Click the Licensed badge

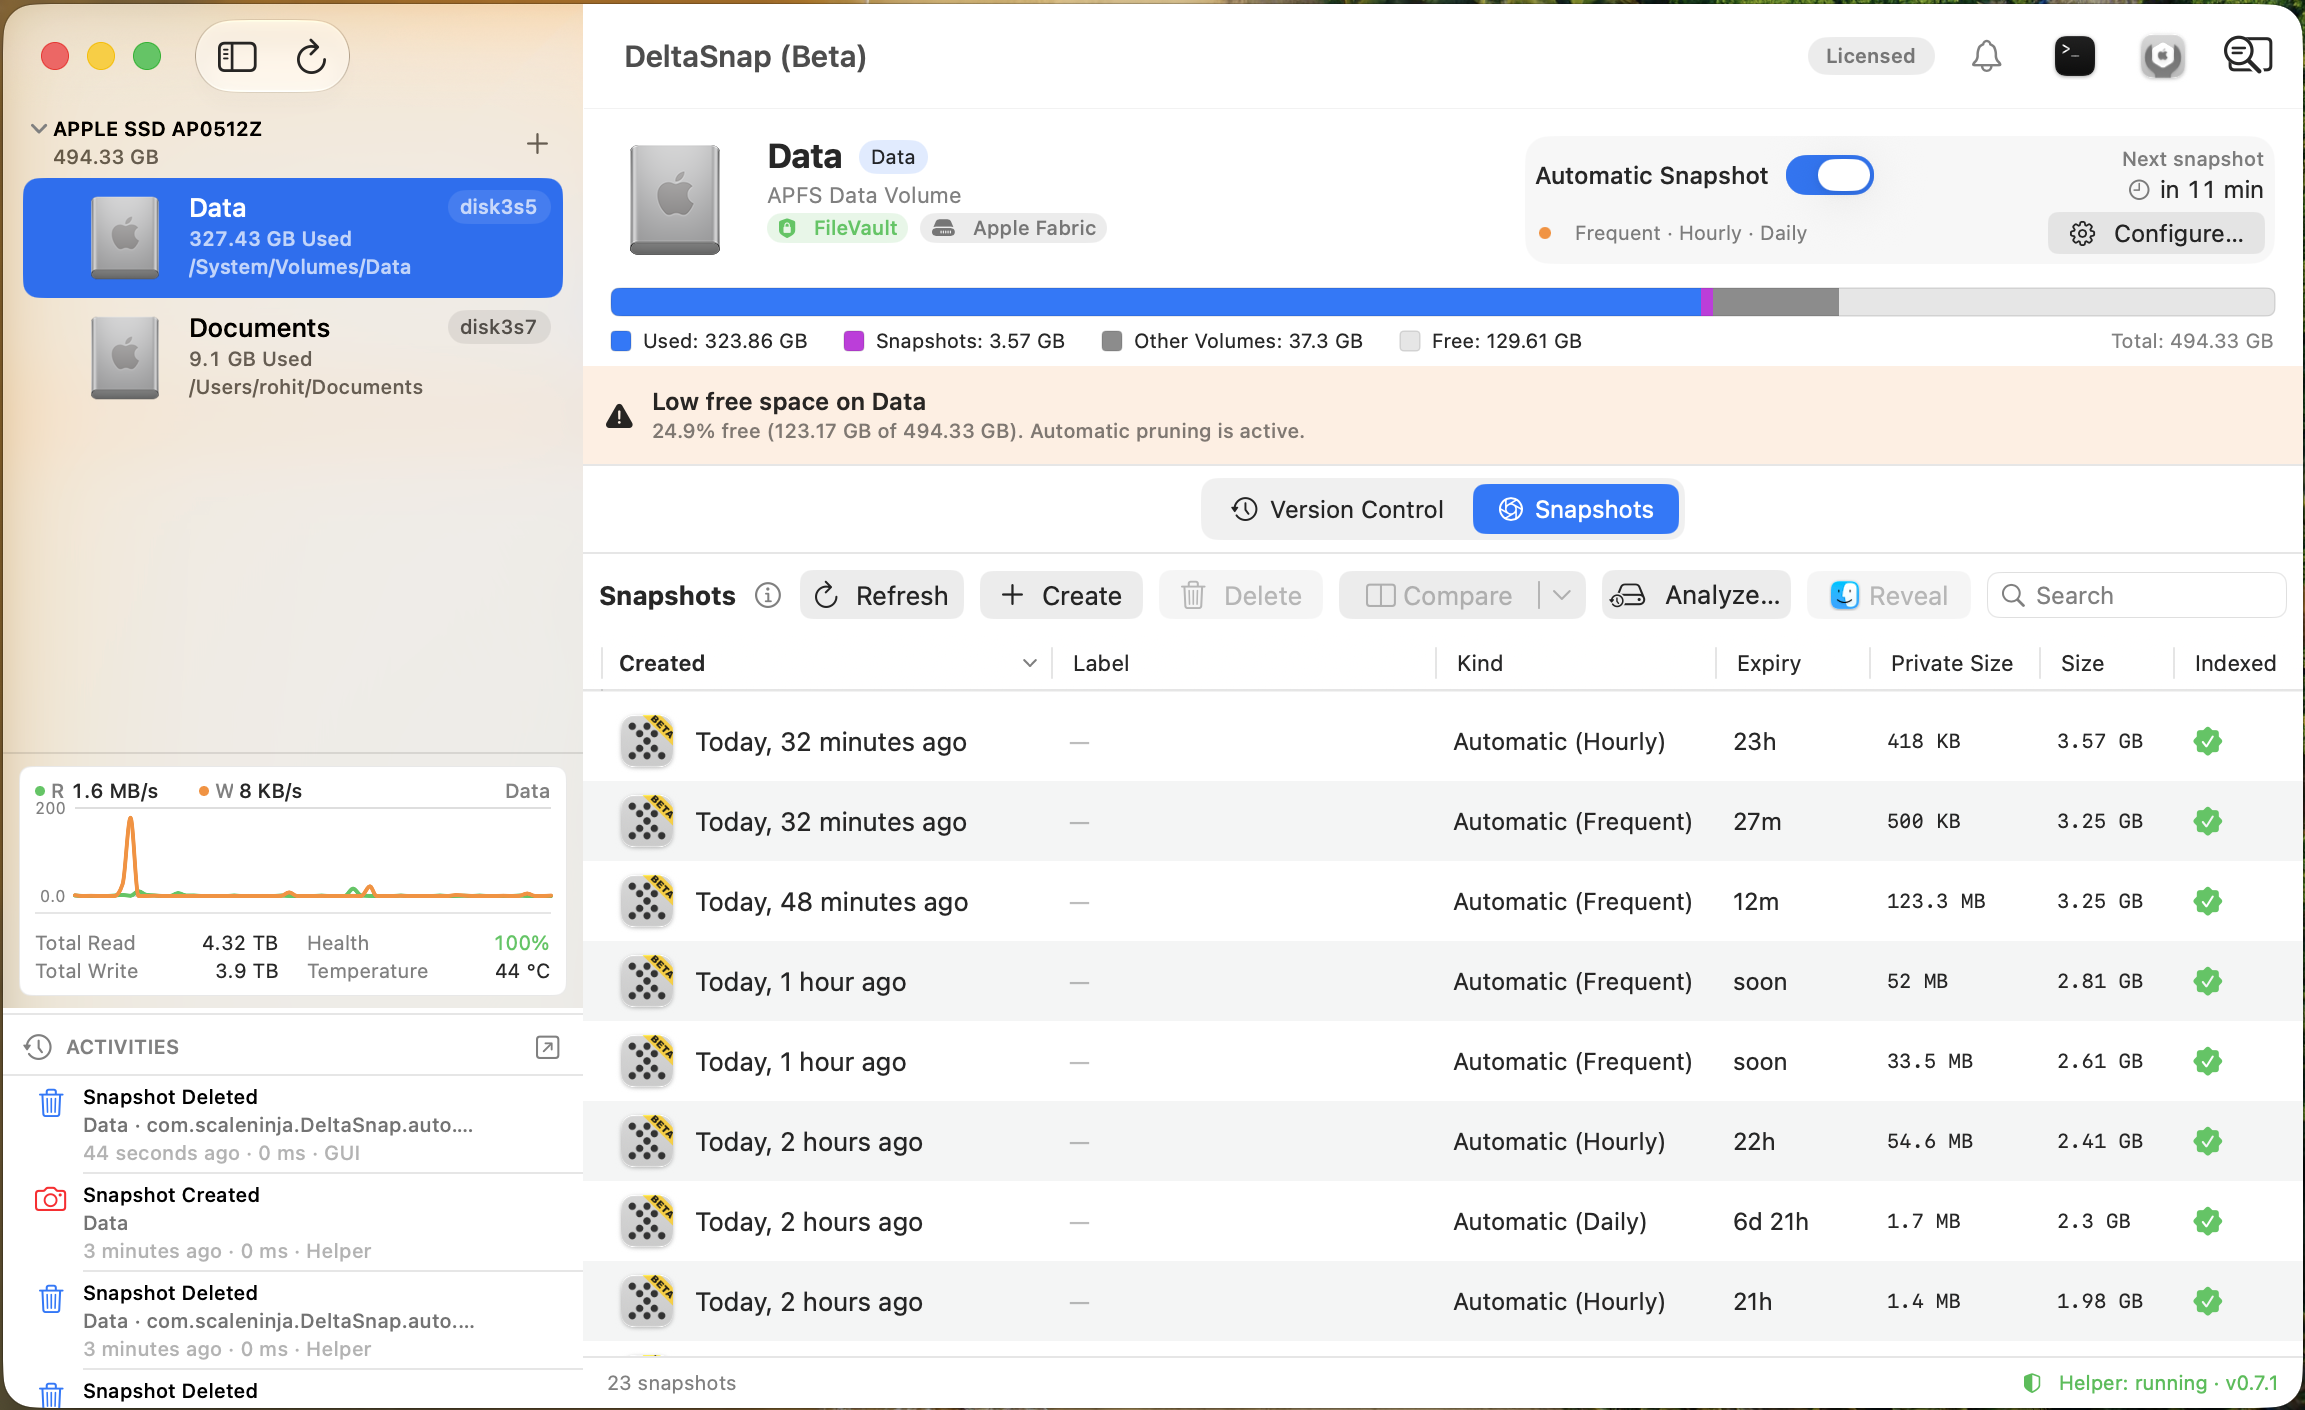tap(1870, 56)
